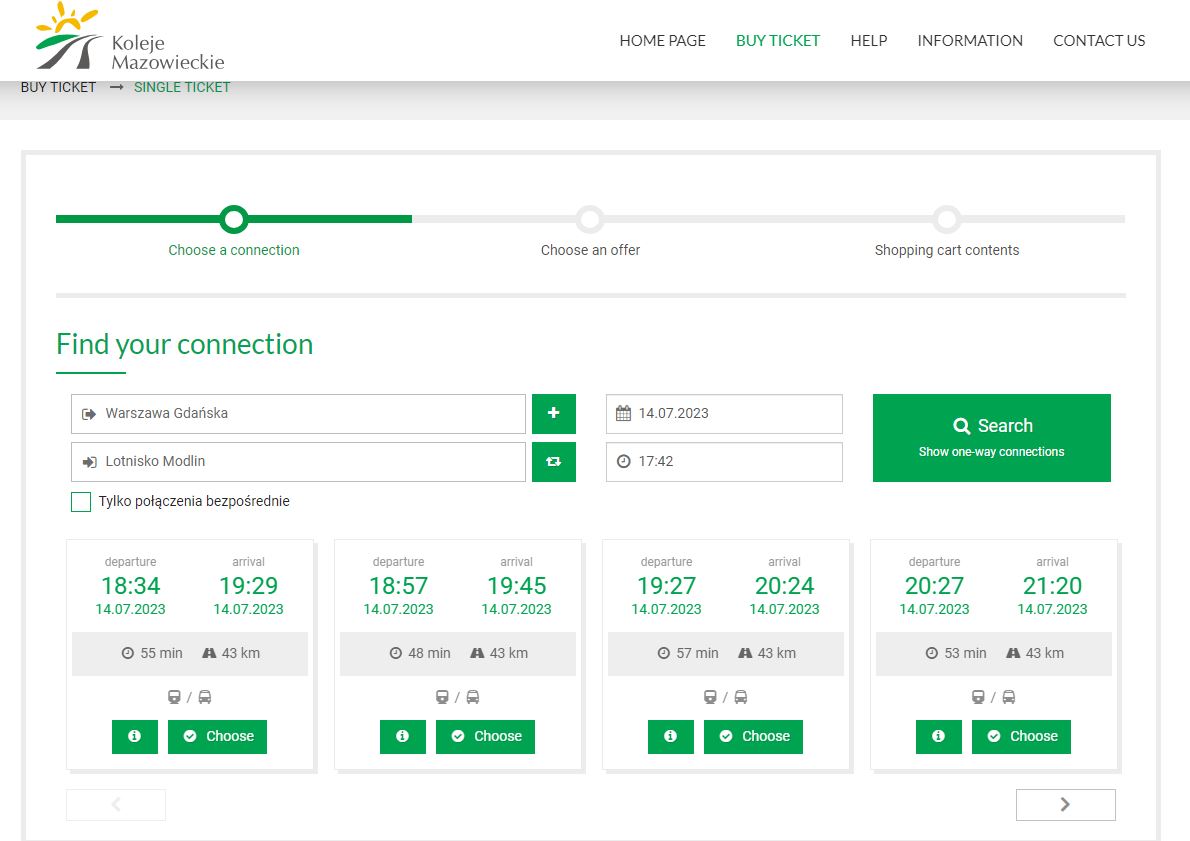Open the date field 14.07.2023
1190x841 pixels.
724,414
